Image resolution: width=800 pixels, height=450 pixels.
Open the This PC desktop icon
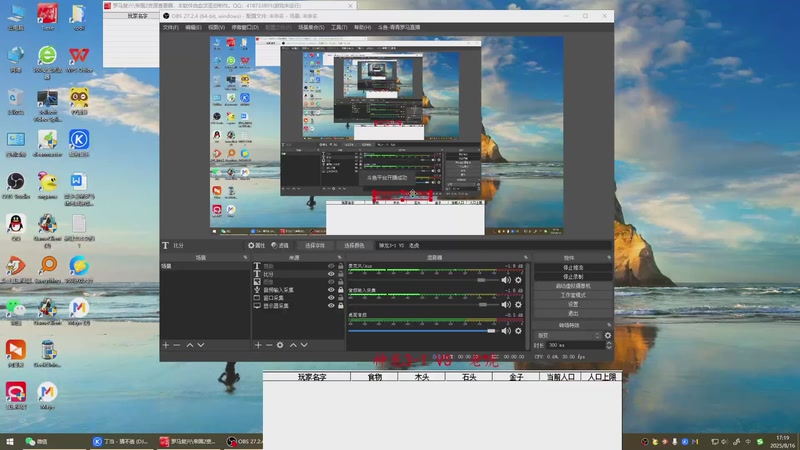point(16,17)
